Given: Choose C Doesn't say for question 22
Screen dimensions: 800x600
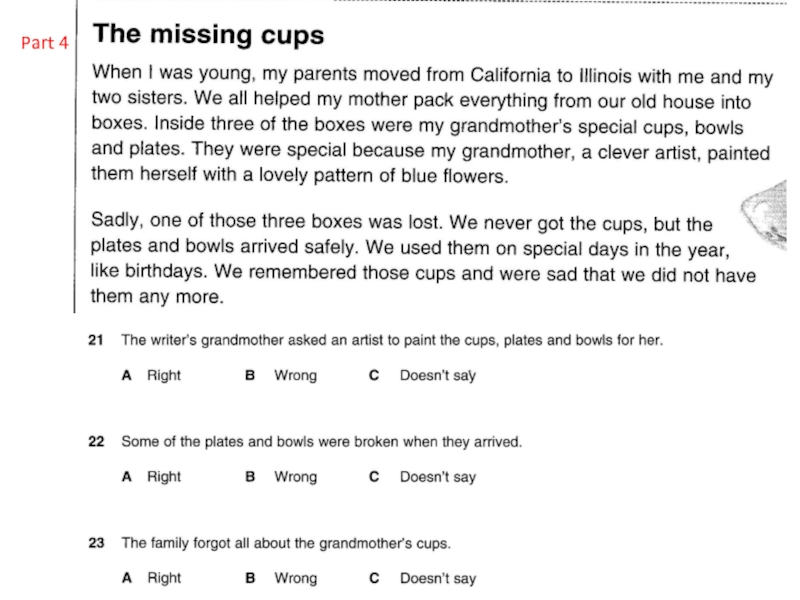Looking at the screenshot, I should (x=422, y=477).
